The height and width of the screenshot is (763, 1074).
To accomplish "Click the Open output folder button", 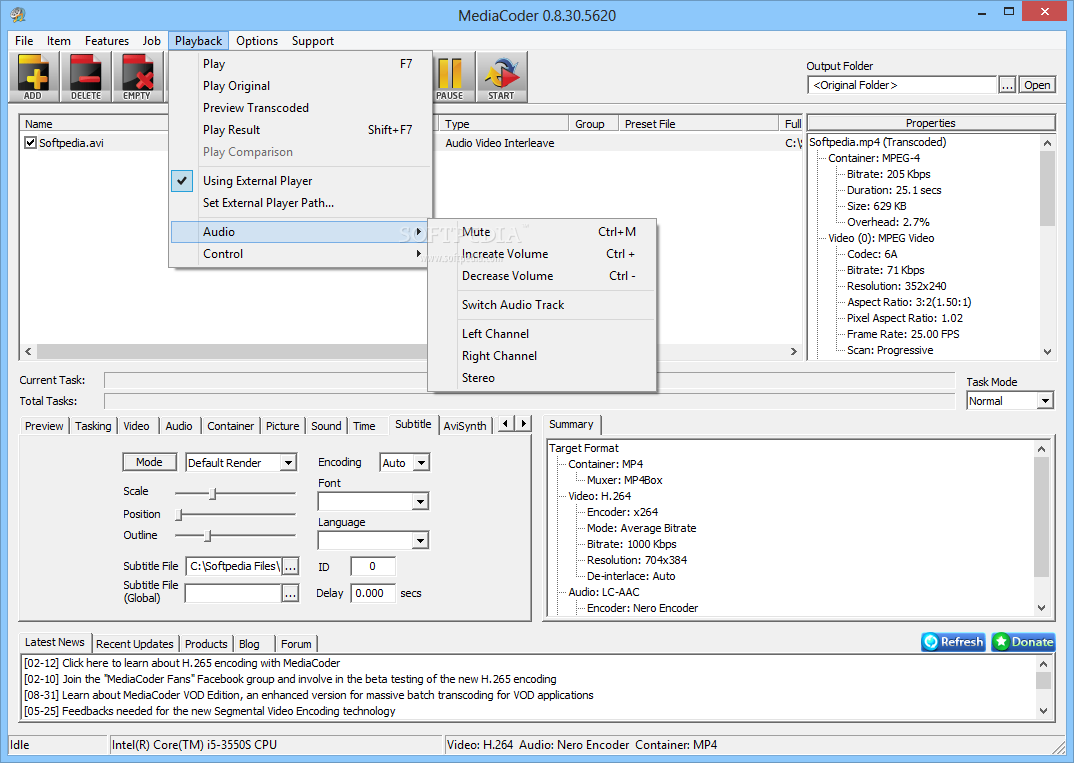I will pyautogui.click(x=1037, y=85).
